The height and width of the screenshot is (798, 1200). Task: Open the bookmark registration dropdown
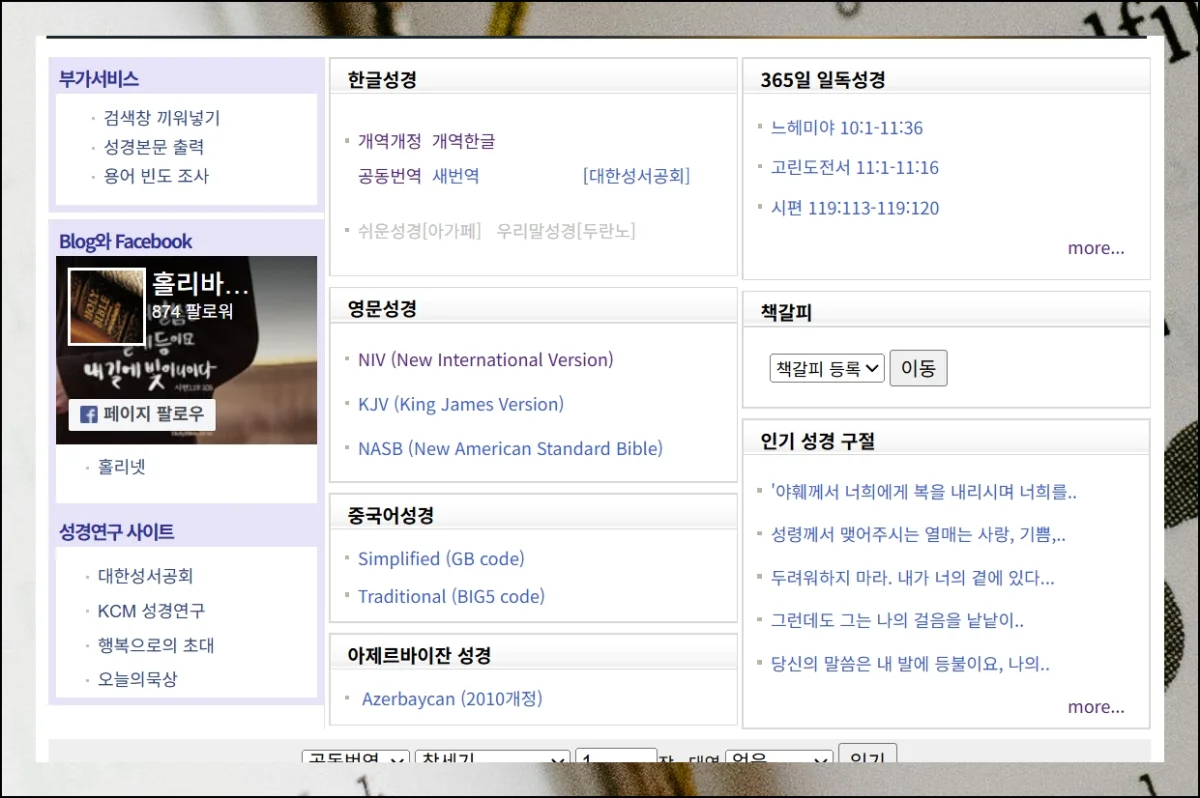point(827,368)
